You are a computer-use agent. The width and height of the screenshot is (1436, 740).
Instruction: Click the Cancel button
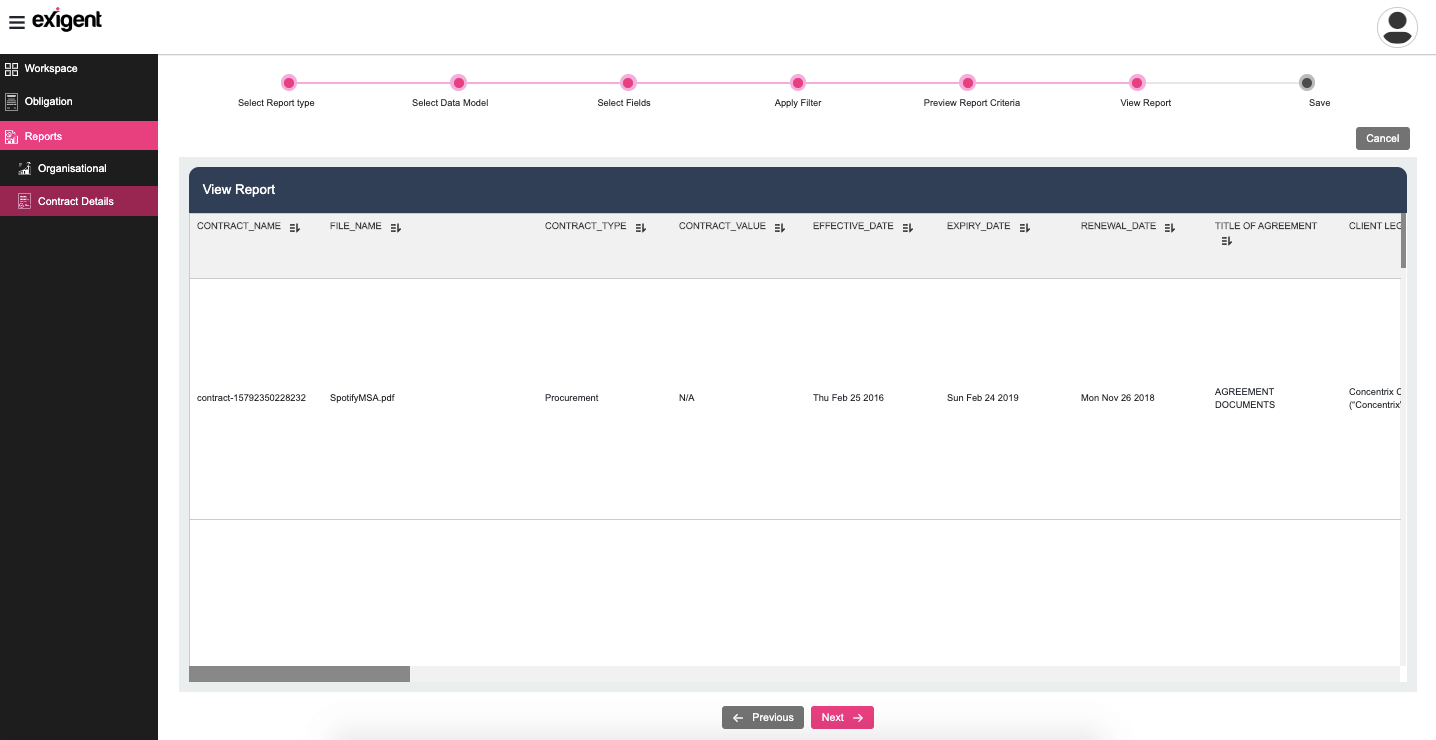[1383, 138]
